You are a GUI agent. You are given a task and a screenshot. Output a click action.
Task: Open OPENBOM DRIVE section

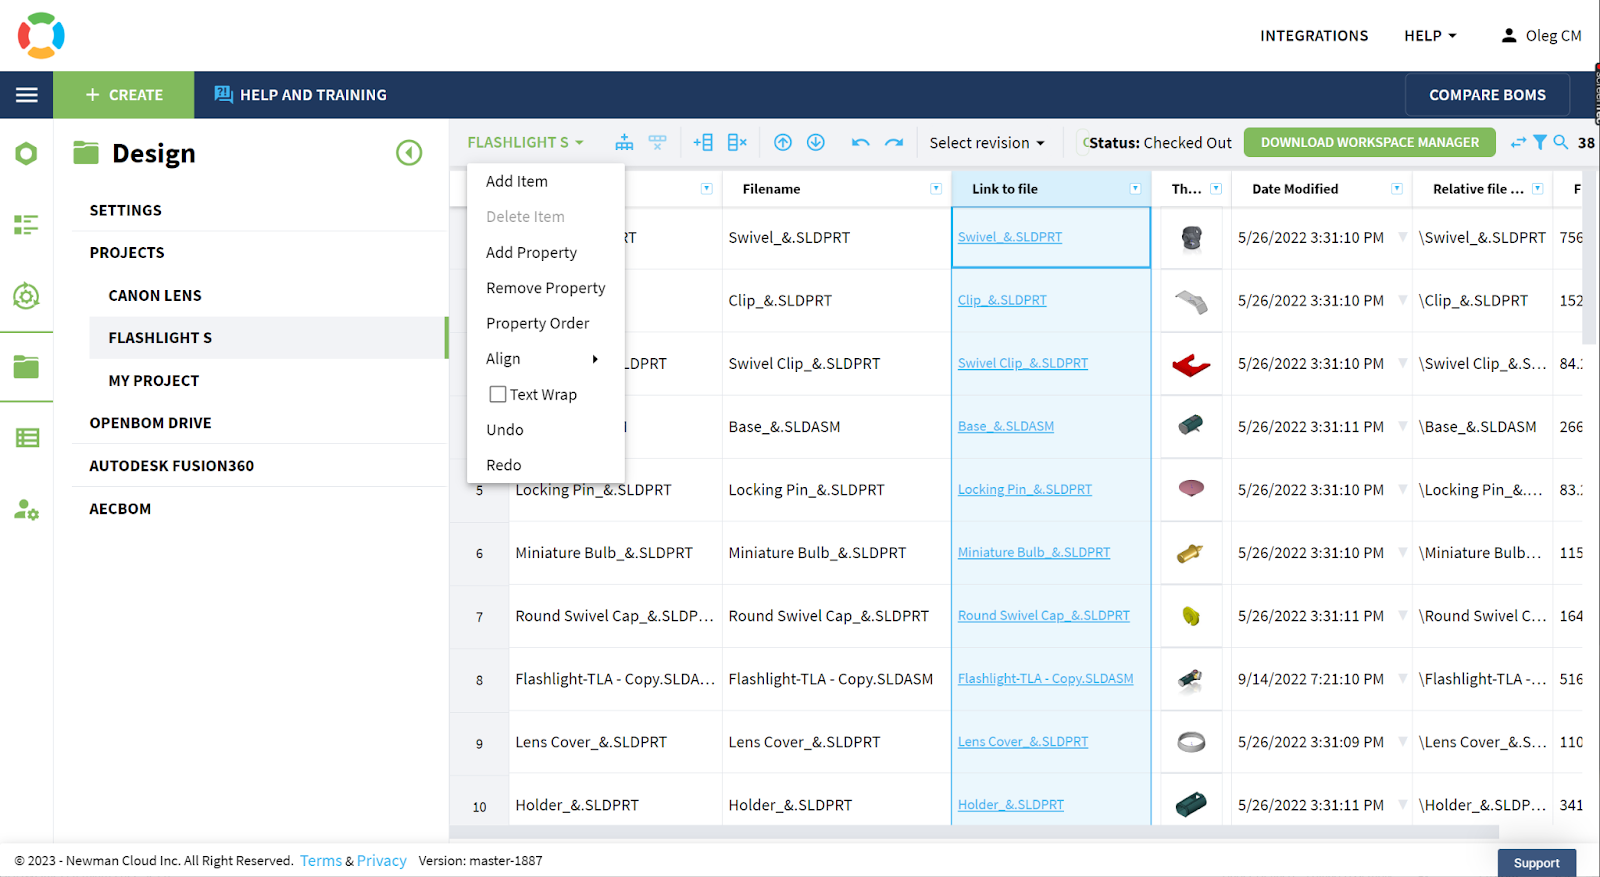pos(150,423)
